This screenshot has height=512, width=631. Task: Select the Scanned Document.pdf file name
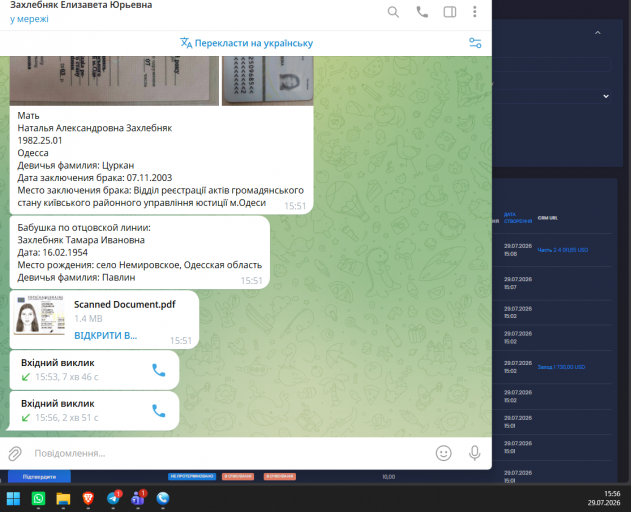[125, 304]
